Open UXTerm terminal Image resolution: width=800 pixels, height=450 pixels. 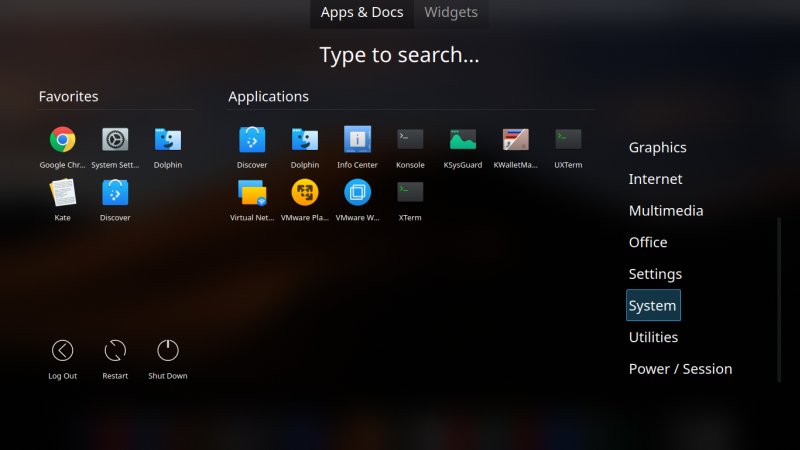click(568, 140)
